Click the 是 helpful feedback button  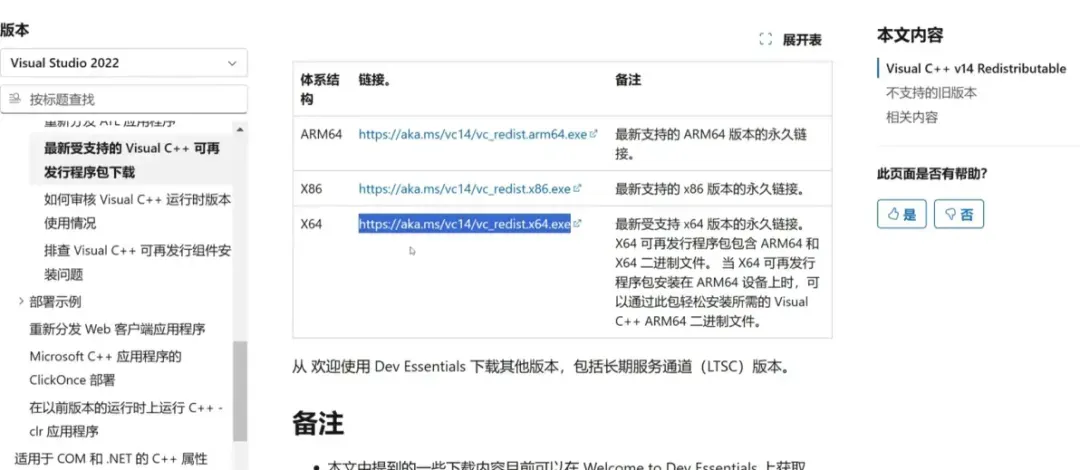pos(902,214)
